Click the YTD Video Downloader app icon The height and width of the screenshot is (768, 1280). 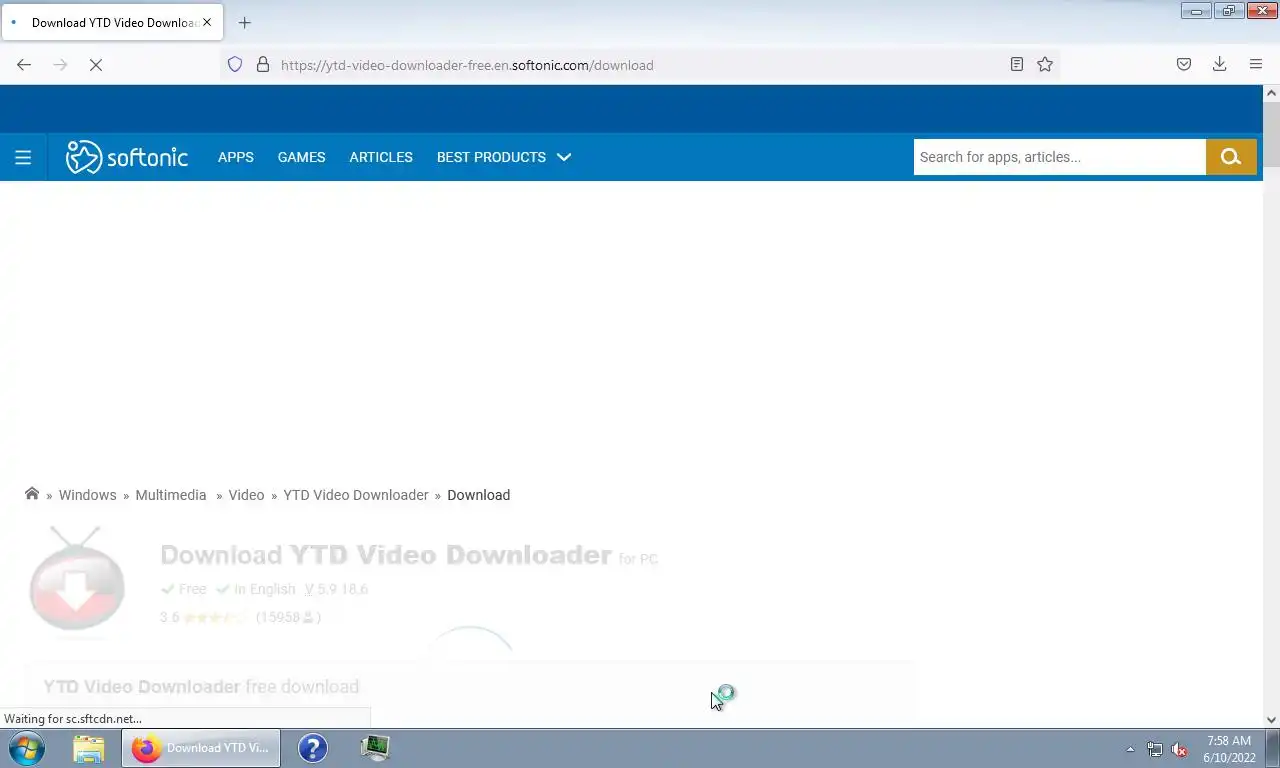tap(77, 580)
